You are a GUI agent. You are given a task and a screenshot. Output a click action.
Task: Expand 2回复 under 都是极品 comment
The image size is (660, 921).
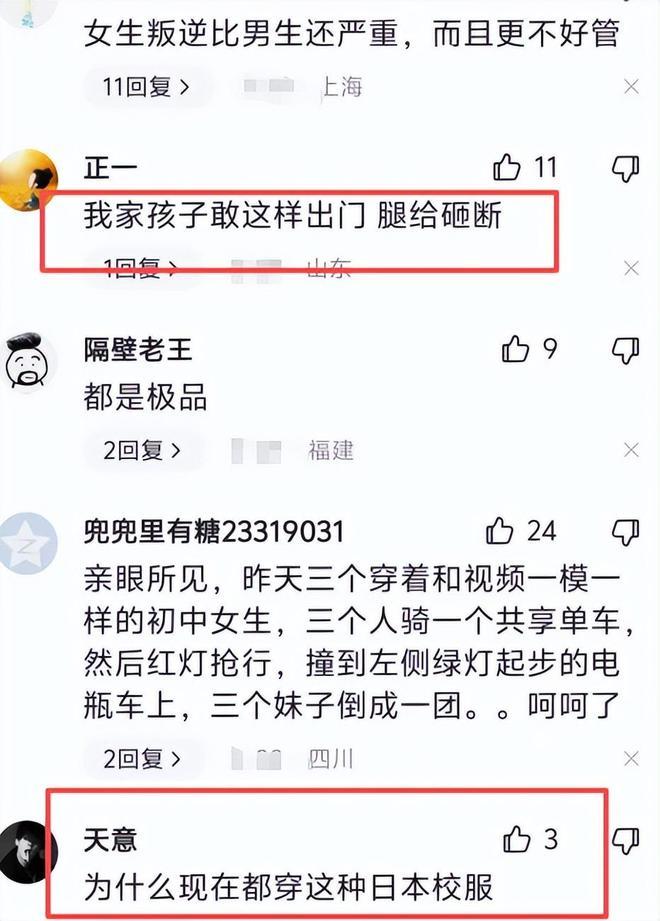tap(142, 451)
